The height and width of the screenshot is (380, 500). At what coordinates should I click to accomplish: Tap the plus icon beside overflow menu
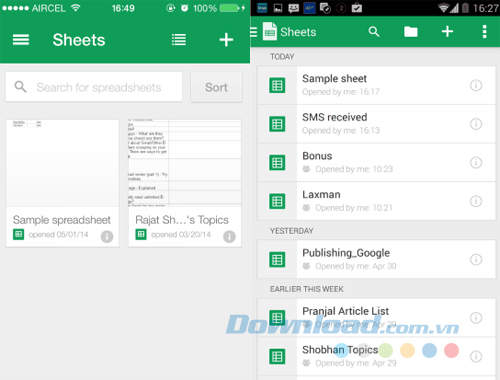click(x=447, y=32)
